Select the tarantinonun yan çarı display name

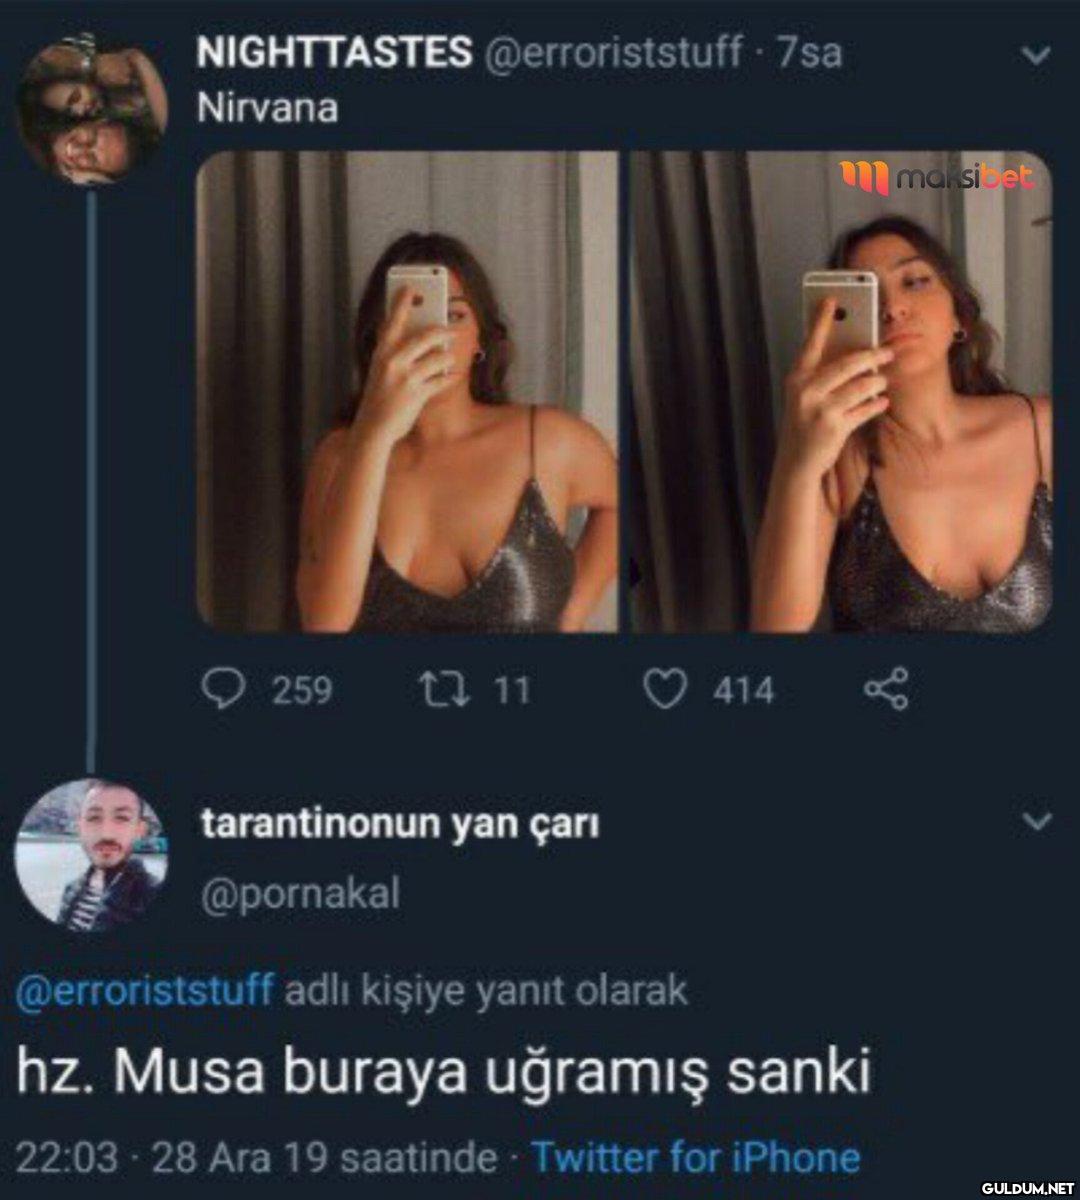(400, 824)
